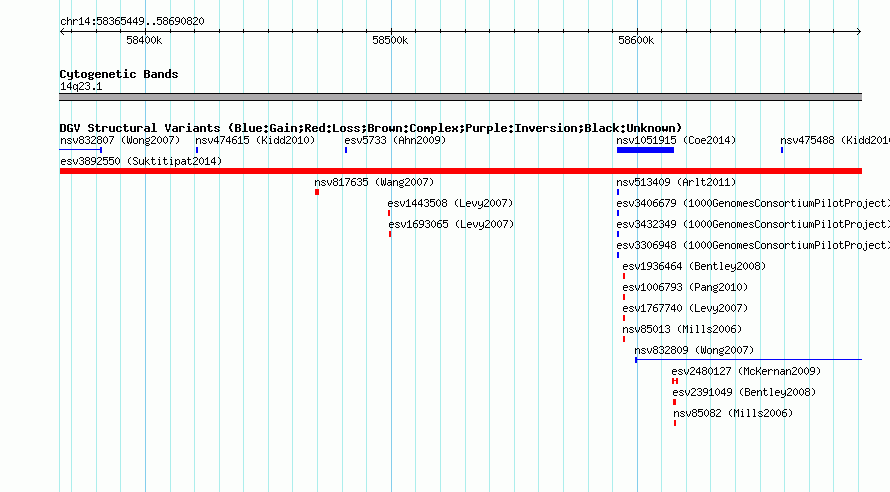Select the esv2391049 (Bentley2008) label
This screenshot has height=492, width=890.
pyautogui.click(x=744, y=392)
